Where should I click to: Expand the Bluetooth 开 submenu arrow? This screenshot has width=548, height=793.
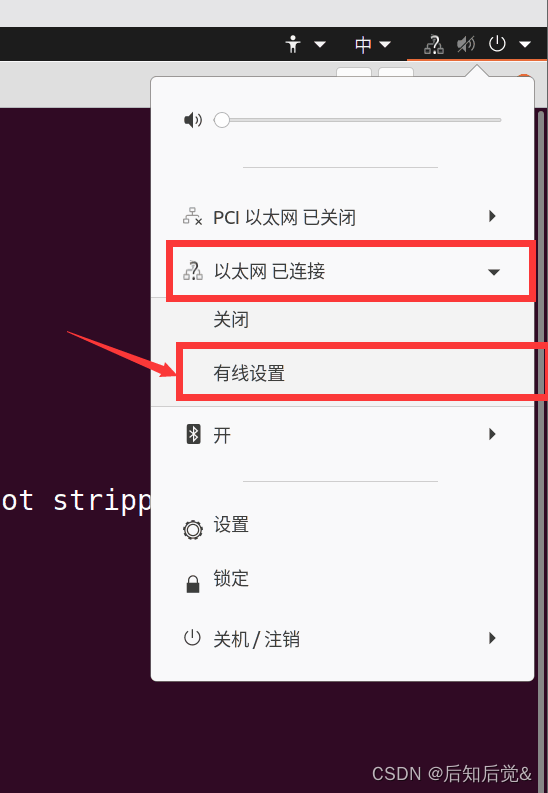tap(492, 434)
